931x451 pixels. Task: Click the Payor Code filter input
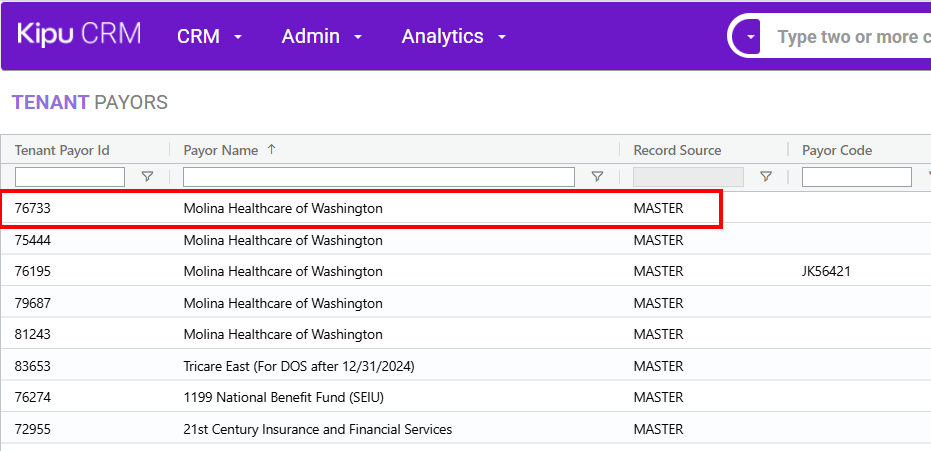pos(857,177)
